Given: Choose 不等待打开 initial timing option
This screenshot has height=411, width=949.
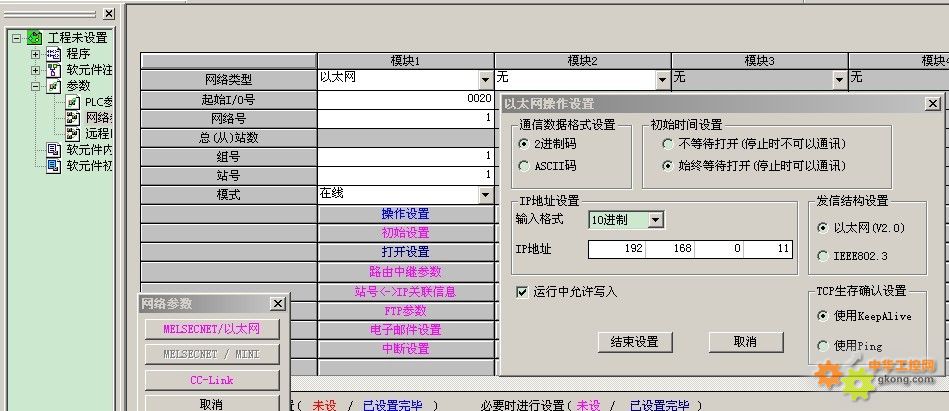Looking at the screenshot, I should pyautogui.click(x=668, y=144).
